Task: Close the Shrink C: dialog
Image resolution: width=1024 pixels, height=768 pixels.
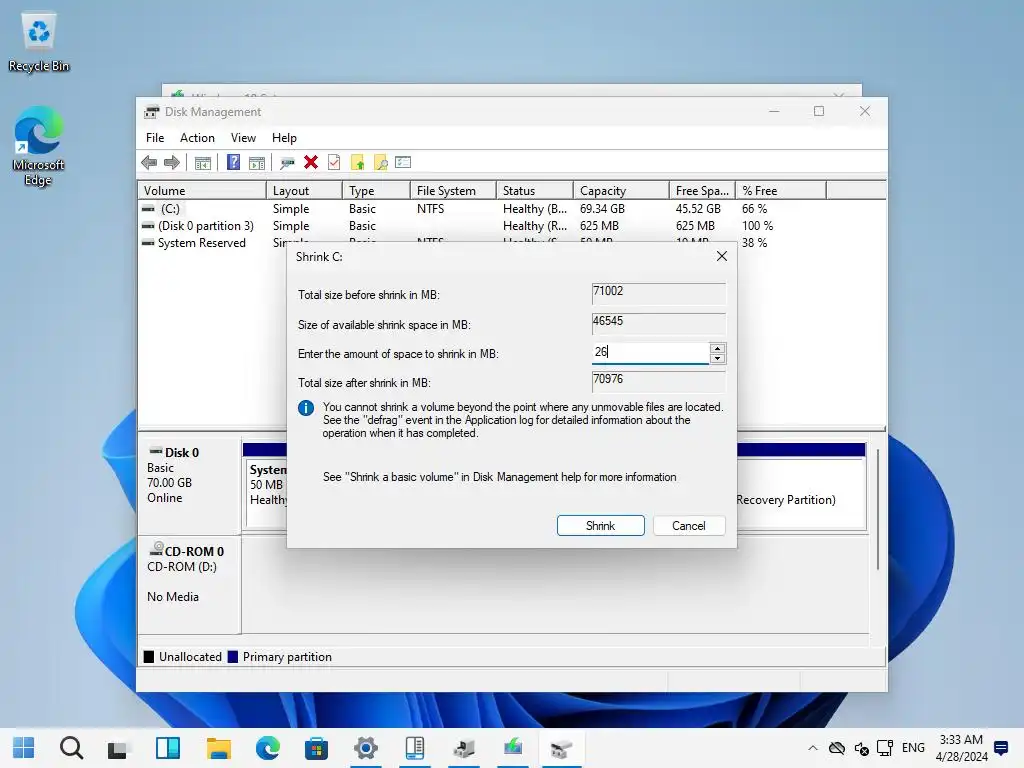Action: pyautogui.click(x=722, y=256)
